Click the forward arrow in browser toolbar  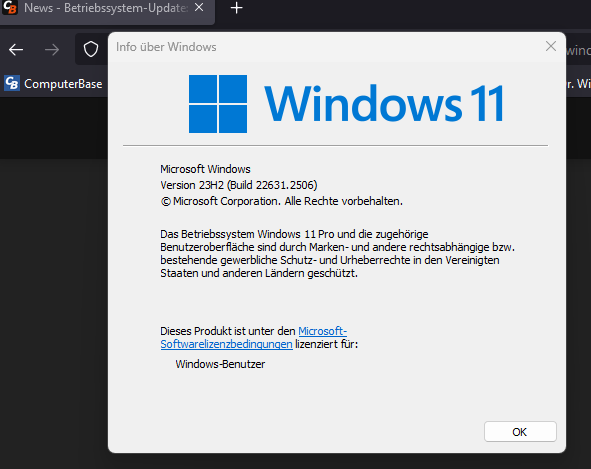[52, 49]
